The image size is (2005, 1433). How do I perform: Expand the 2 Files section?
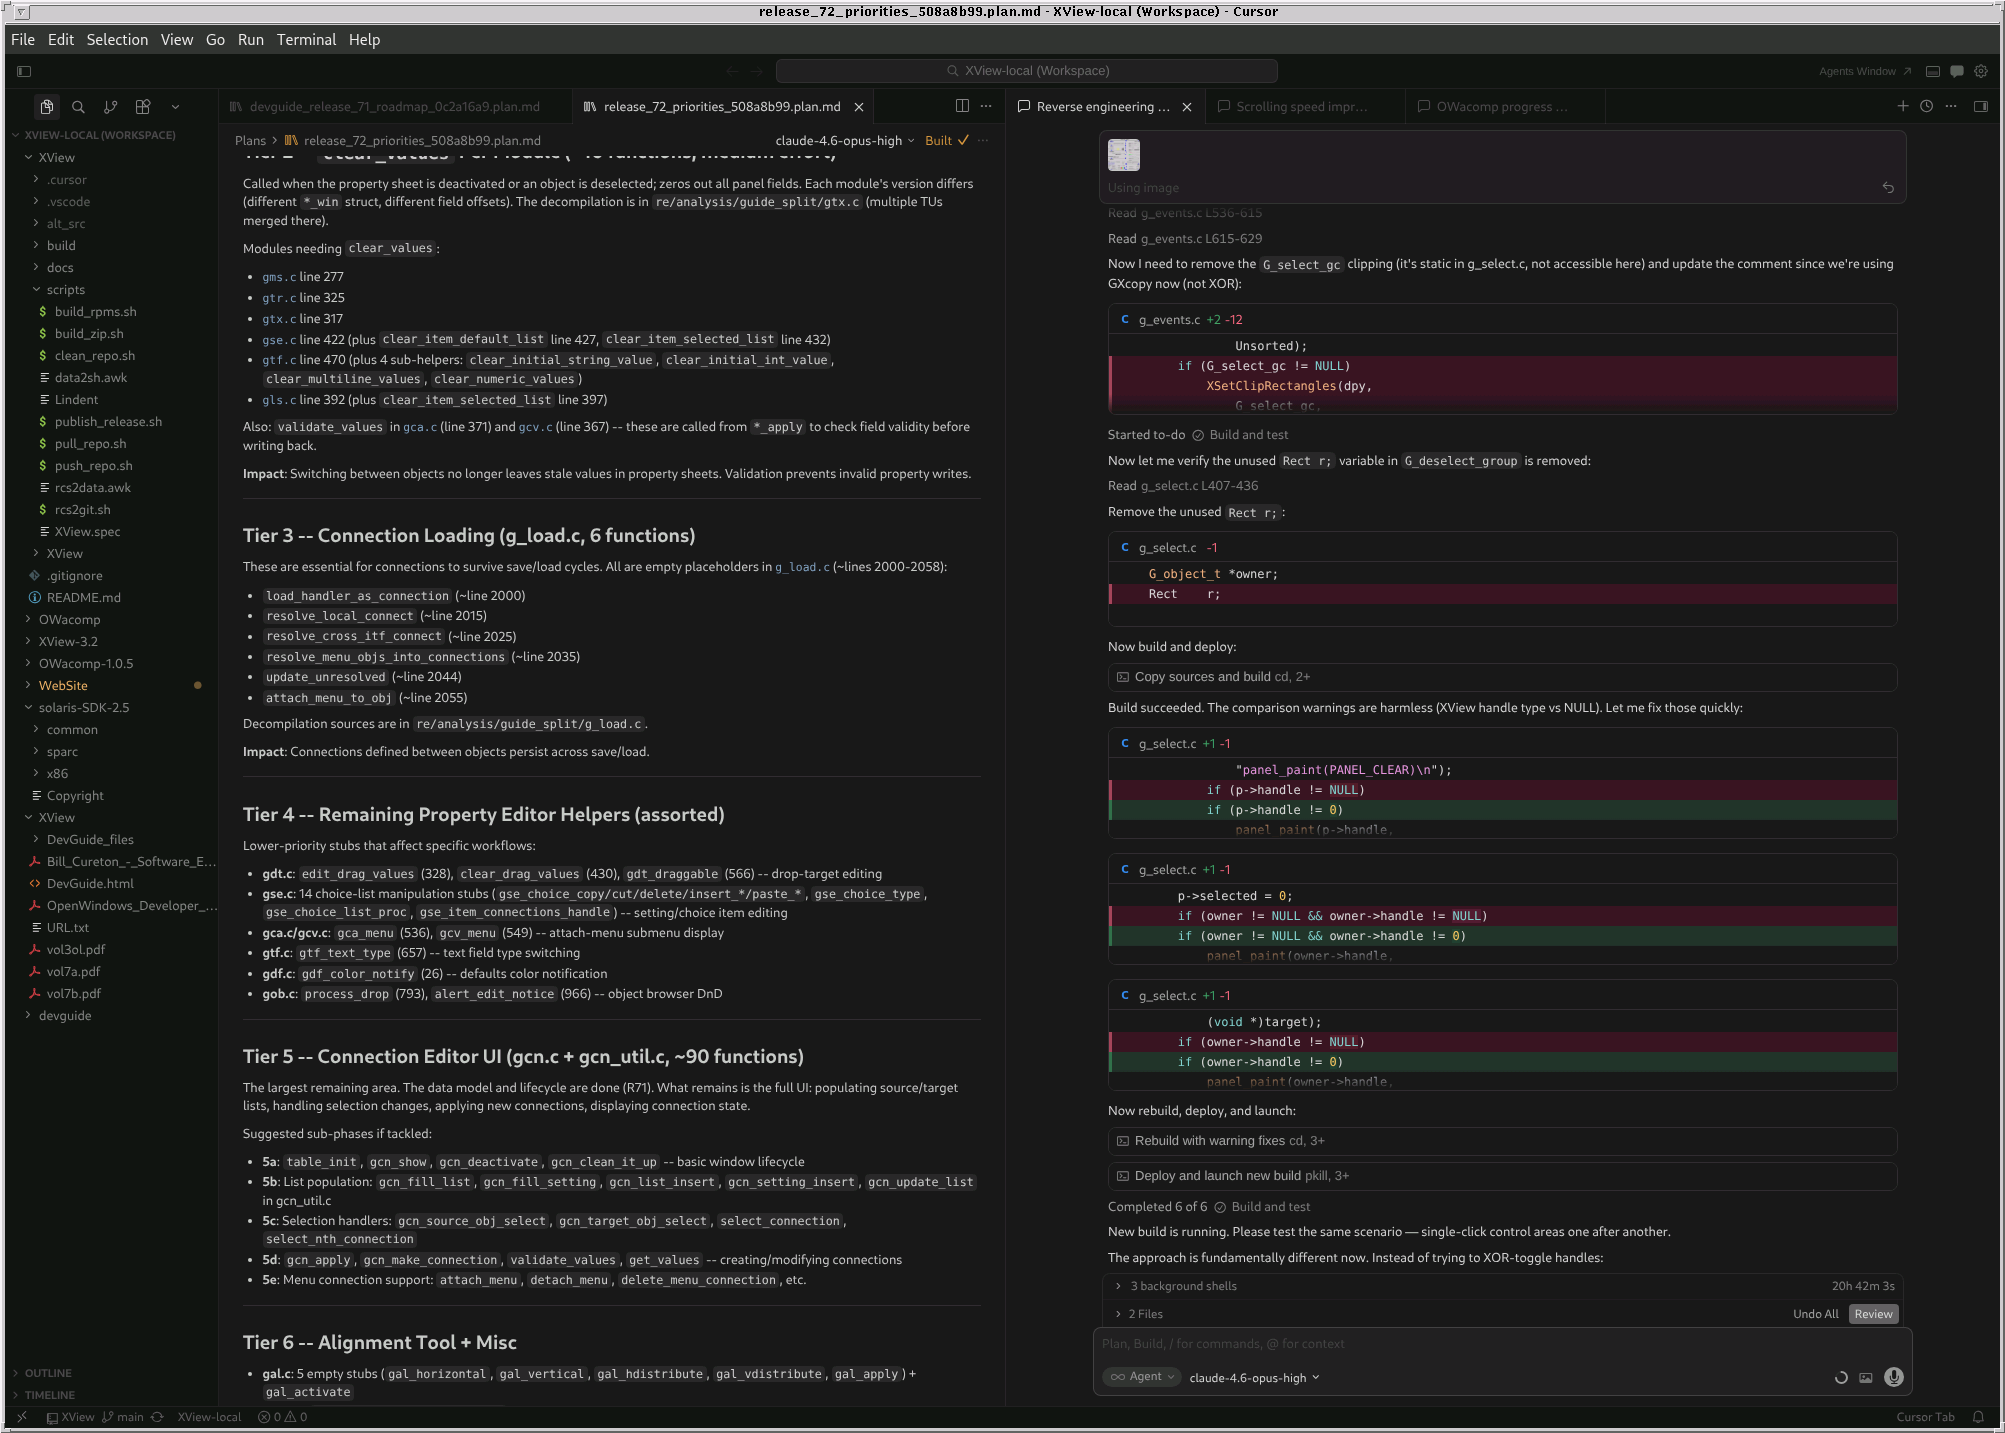tap(1145, 1314)
